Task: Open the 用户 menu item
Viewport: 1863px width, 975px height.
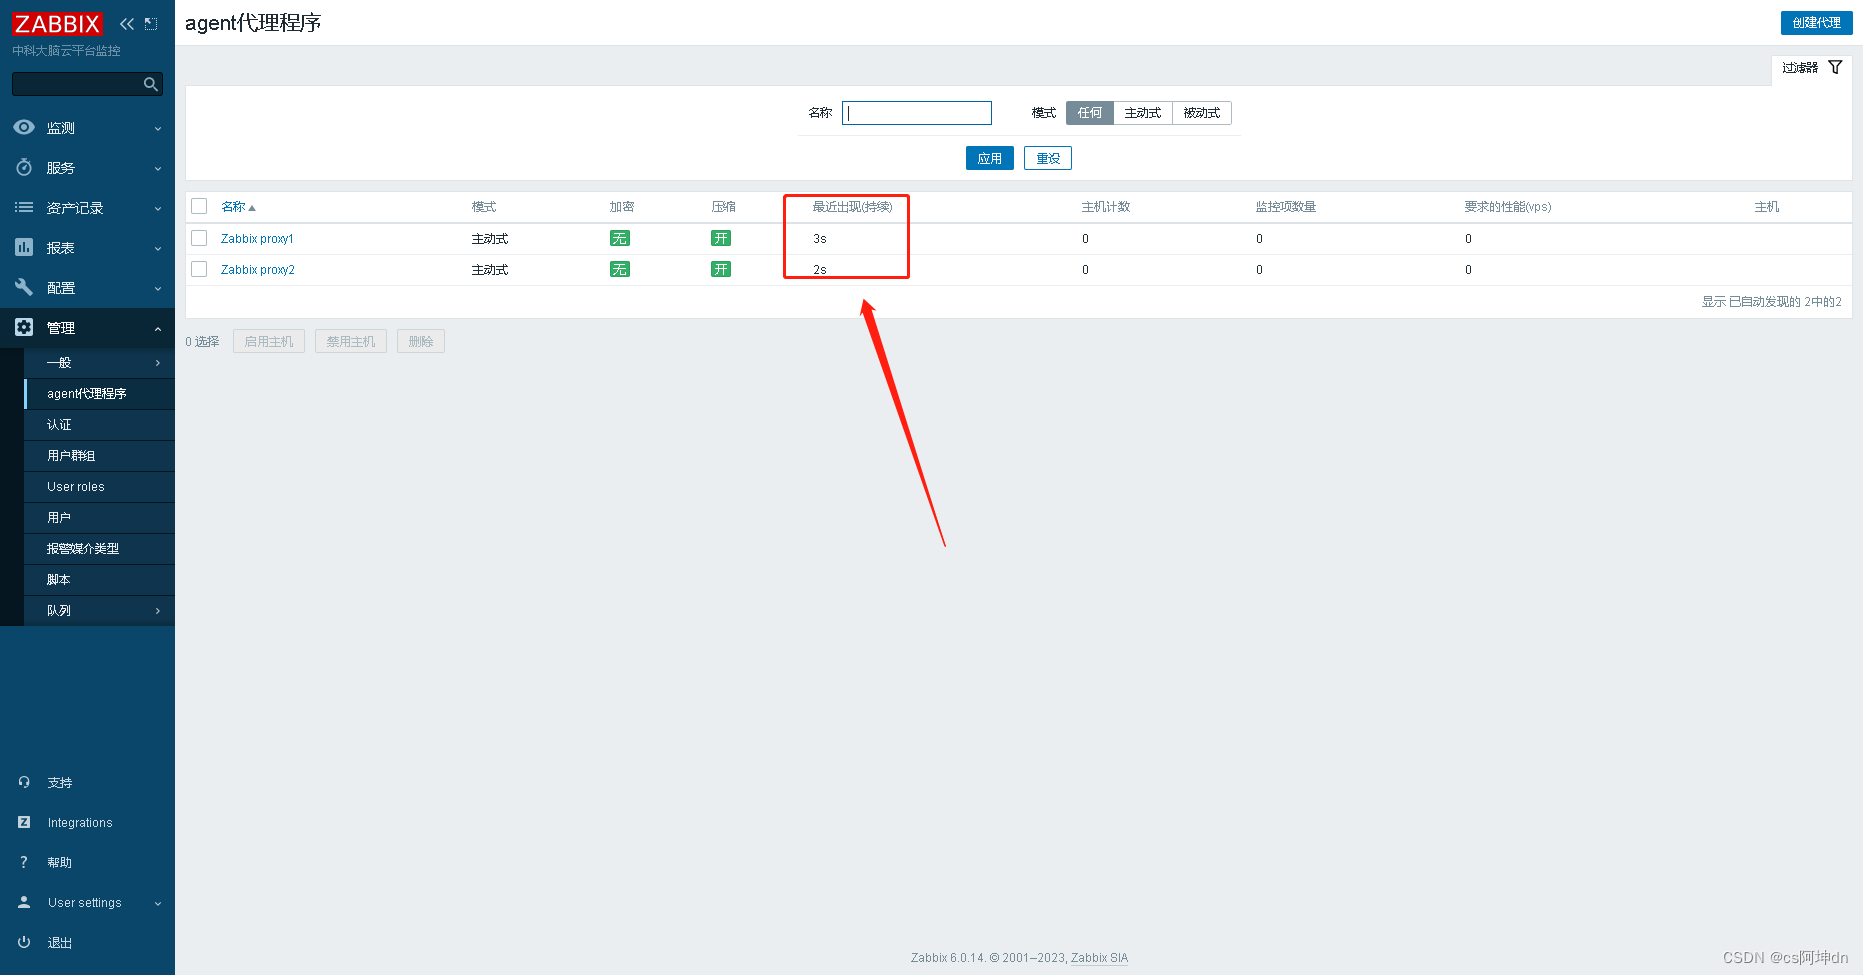Action: pyautogui.click(x=99, y=517)
